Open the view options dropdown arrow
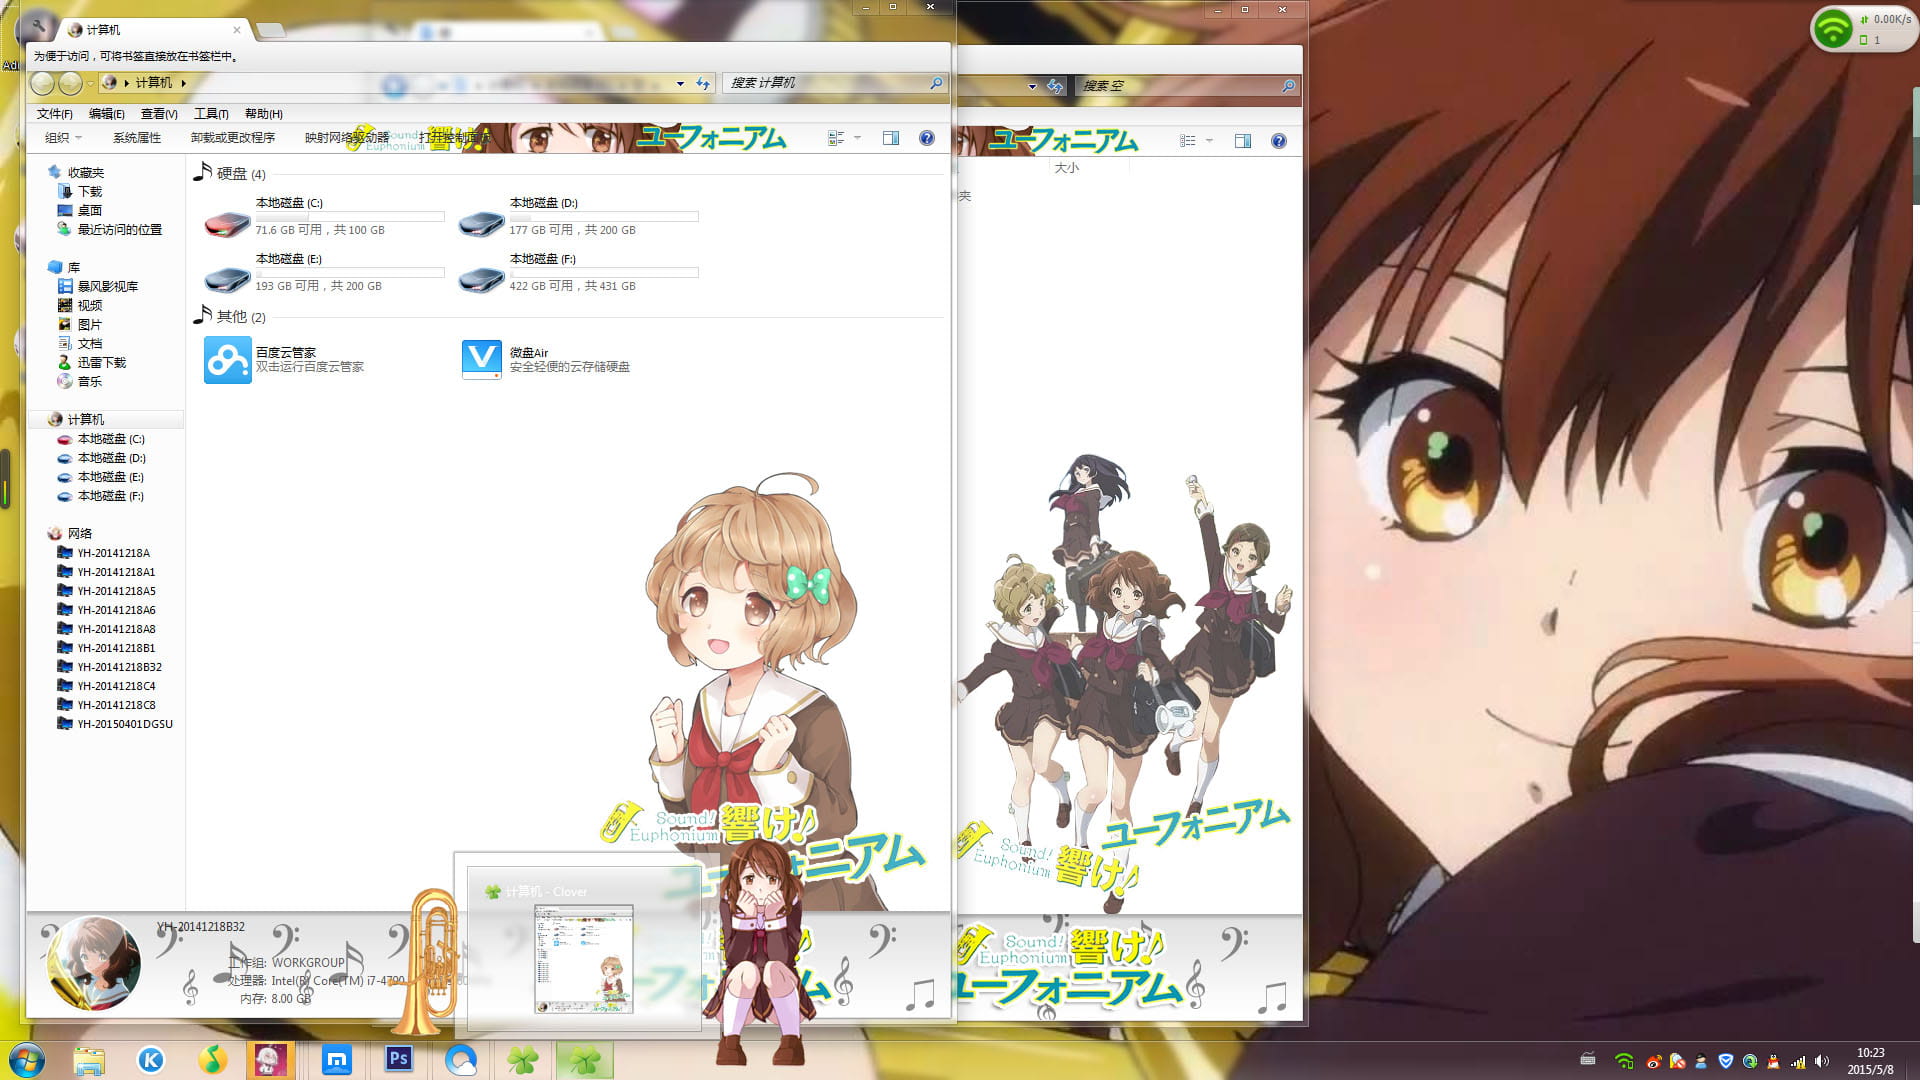 point(856,138)
